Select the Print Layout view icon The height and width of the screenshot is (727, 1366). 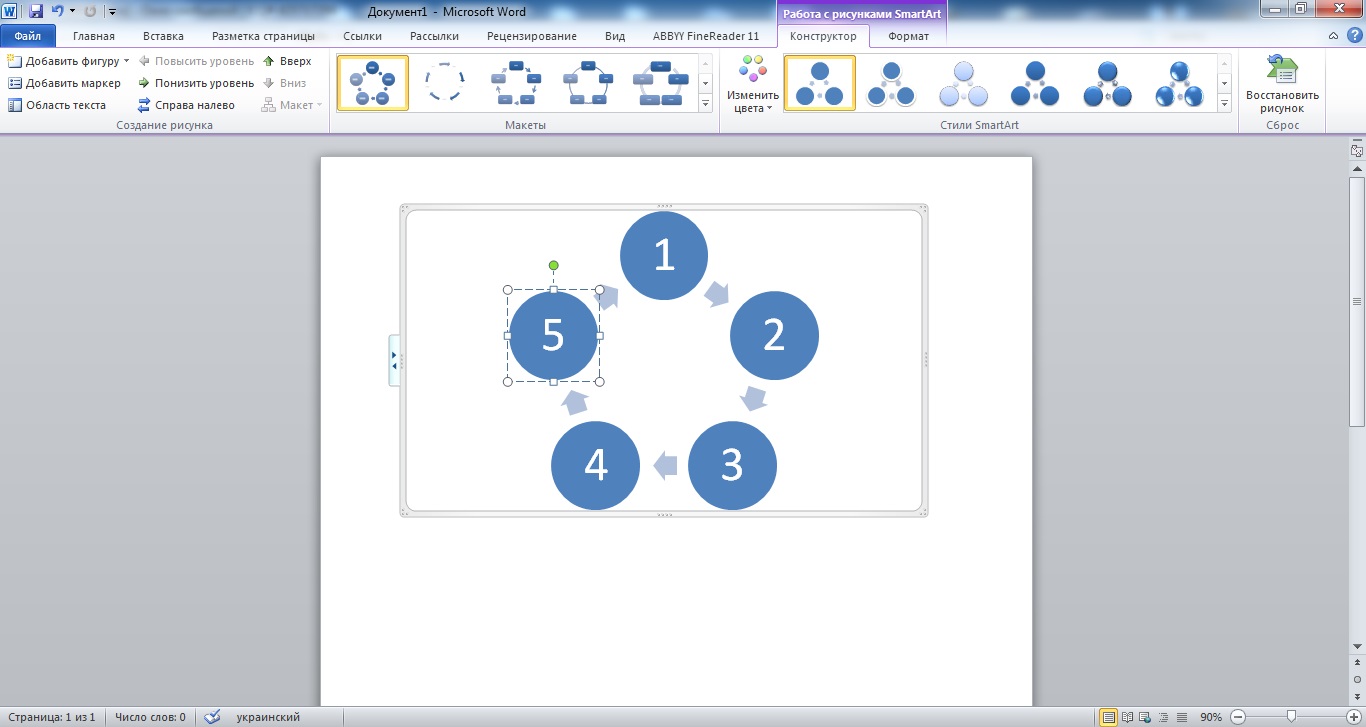[x=1108, y=717]
